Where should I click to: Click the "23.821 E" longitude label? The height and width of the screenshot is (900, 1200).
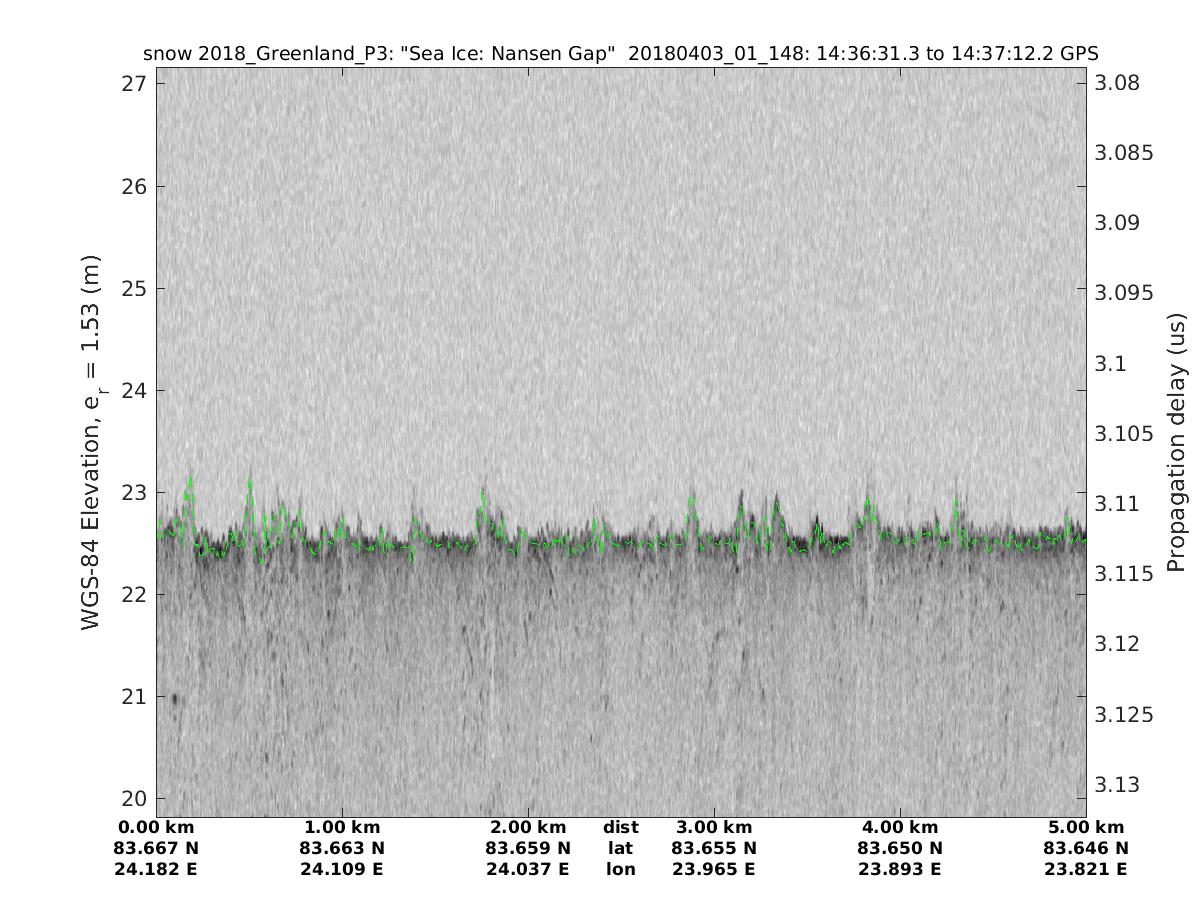point(1086,869)
